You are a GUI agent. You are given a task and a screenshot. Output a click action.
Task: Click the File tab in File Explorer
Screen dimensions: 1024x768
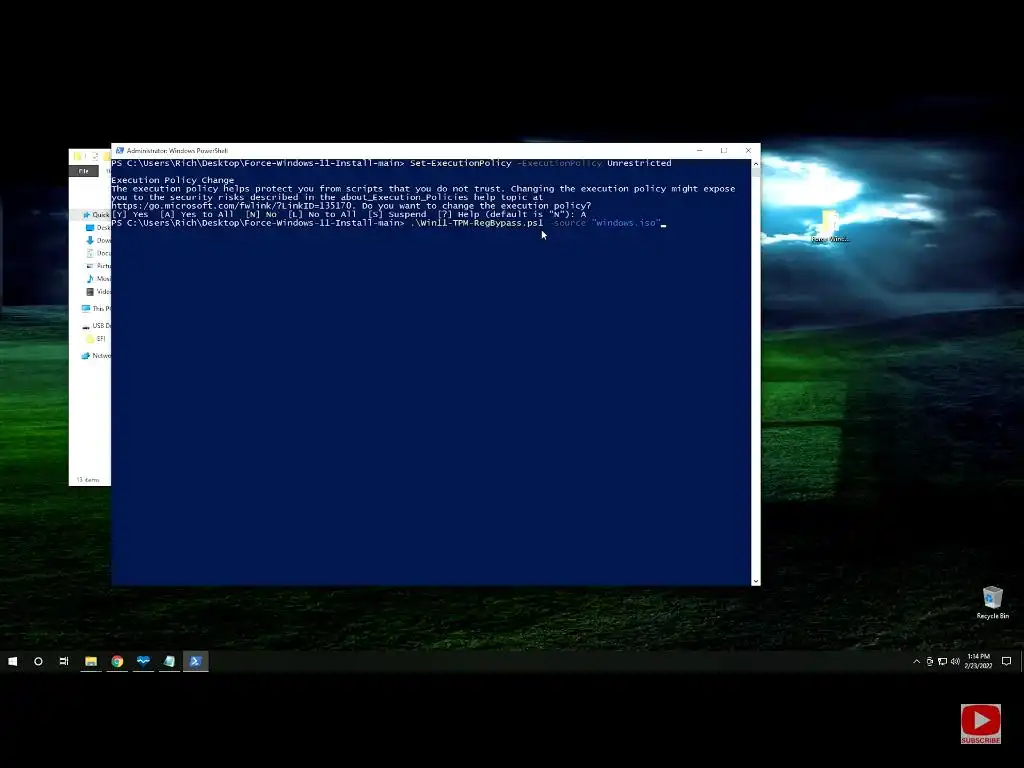tap(84, 171)
